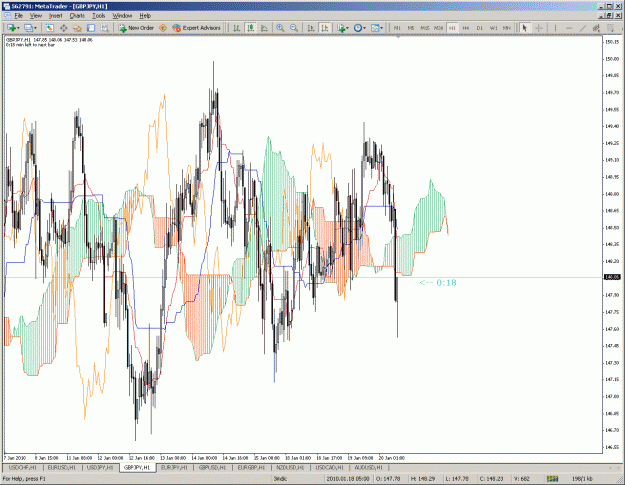Zoom in on the chart
The image size is (625, 485).
[280, 28]
